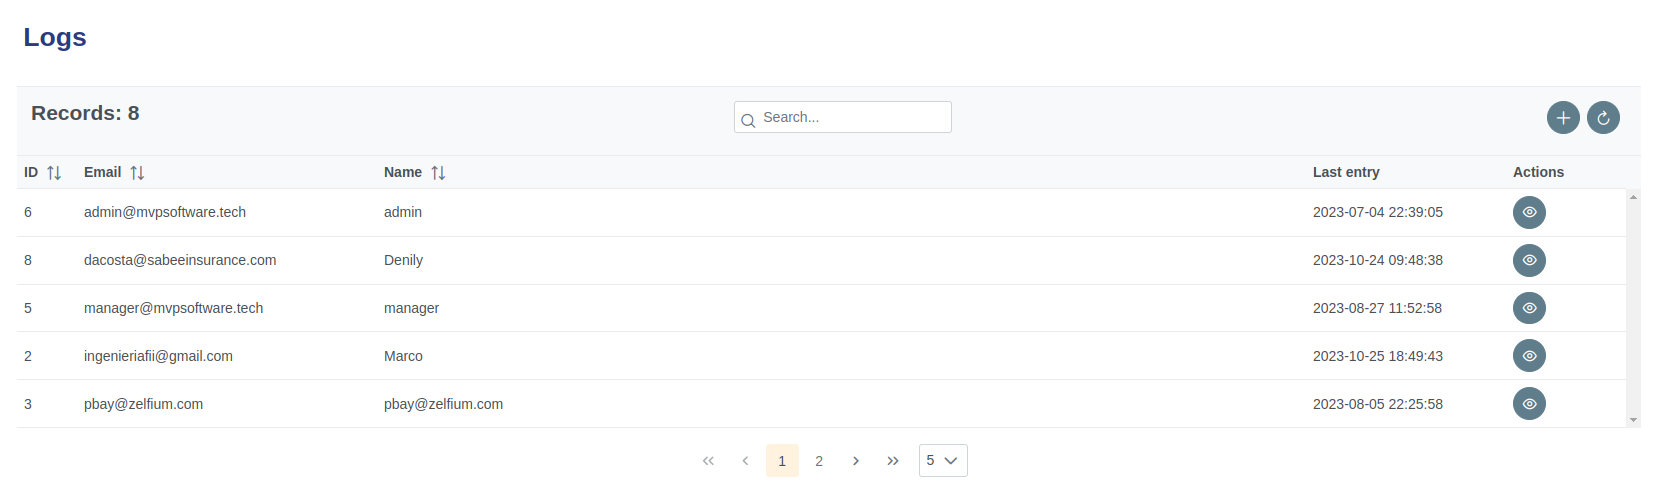Sort table by Email column

pyautogui.click(x=137, y=173)
